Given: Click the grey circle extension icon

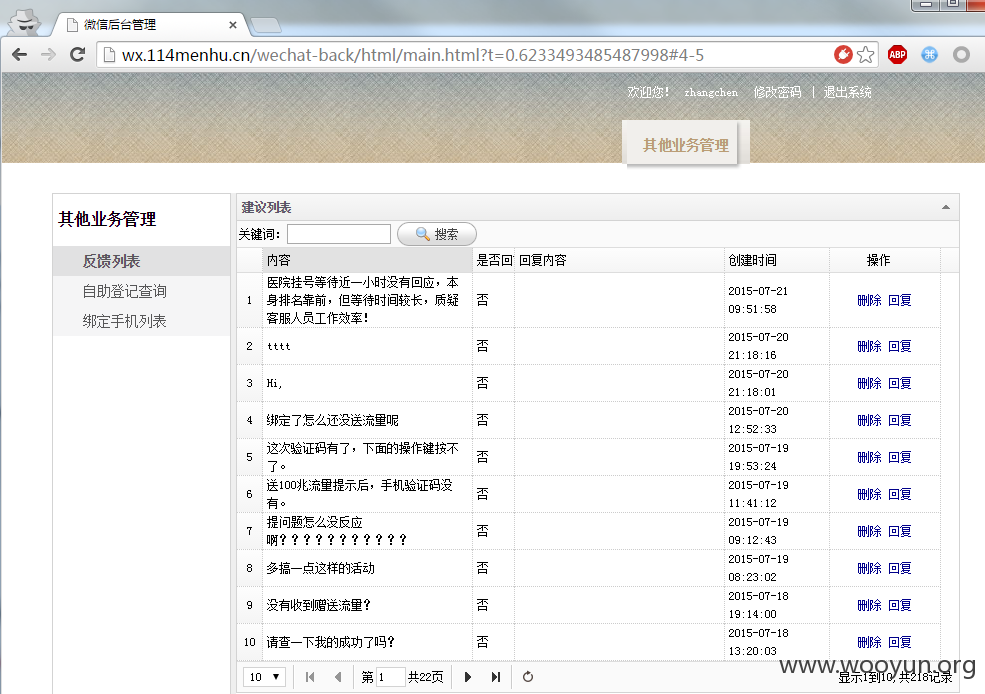Looking at the screenshot, I should click(x=961, y=55).
